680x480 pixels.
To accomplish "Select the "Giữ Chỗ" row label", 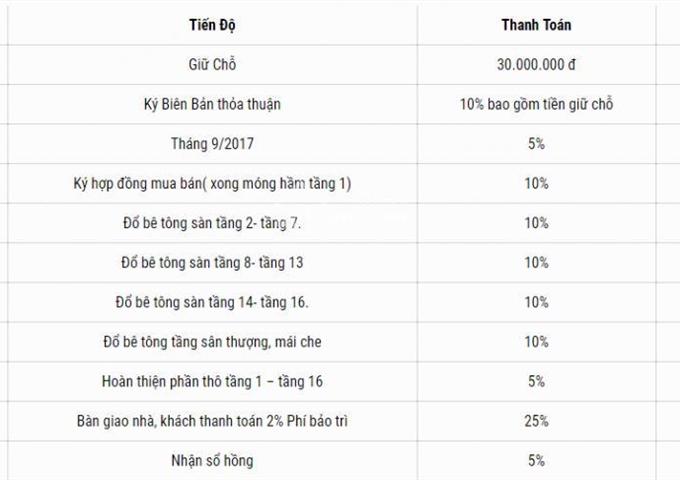I will point(211,65).
